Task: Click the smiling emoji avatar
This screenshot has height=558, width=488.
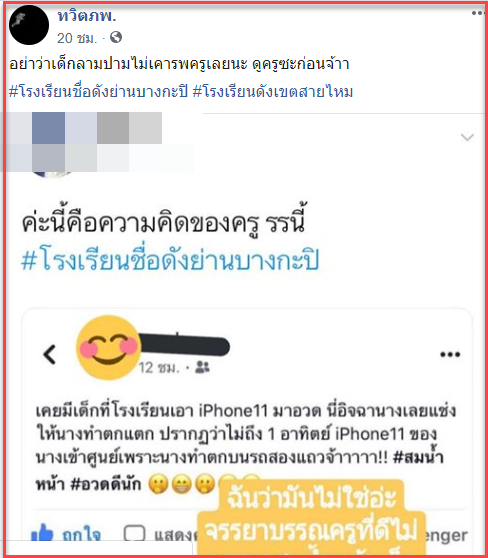Action: pyautogui.click(x=109, y=348)
